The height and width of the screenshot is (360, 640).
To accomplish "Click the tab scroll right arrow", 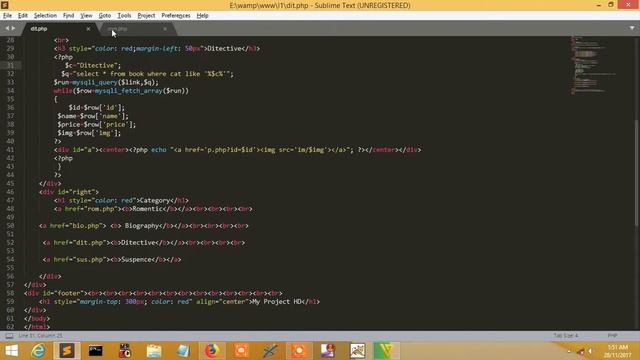I will coord(13,28).
